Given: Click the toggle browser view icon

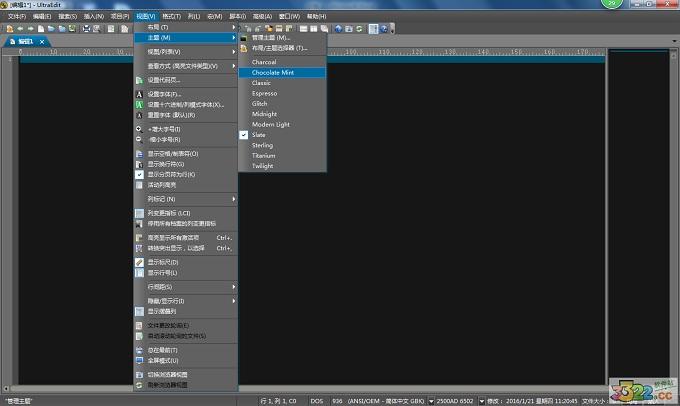Looking at the screenshot, I should click(x=139, y=374).
